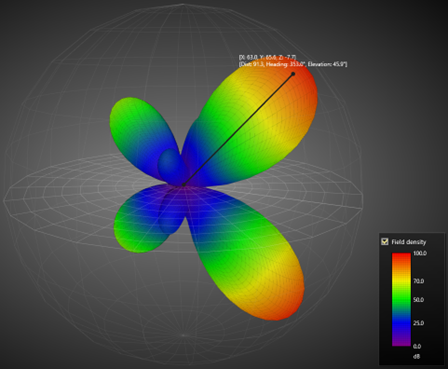Select the black data cursor endpoint on red lobe
Screen dimensions: 448x369
tap(293, 74)
